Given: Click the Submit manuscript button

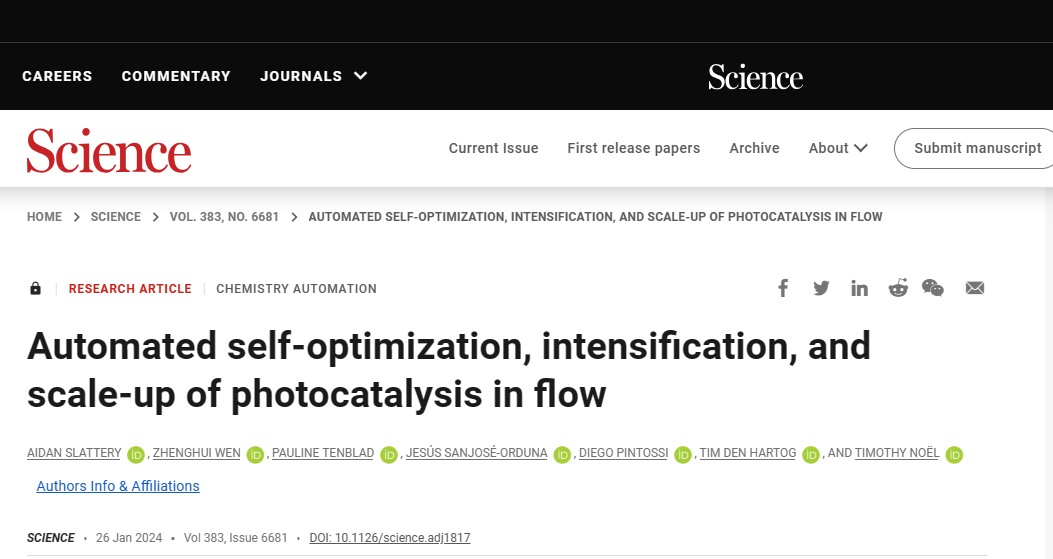Looking at the screenshot, I should [977, 148].
